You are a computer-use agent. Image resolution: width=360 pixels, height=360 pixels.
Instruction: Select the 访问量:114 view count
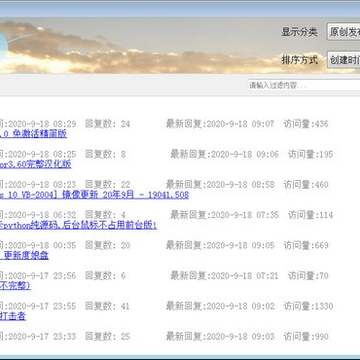click(x=311, y=215)
